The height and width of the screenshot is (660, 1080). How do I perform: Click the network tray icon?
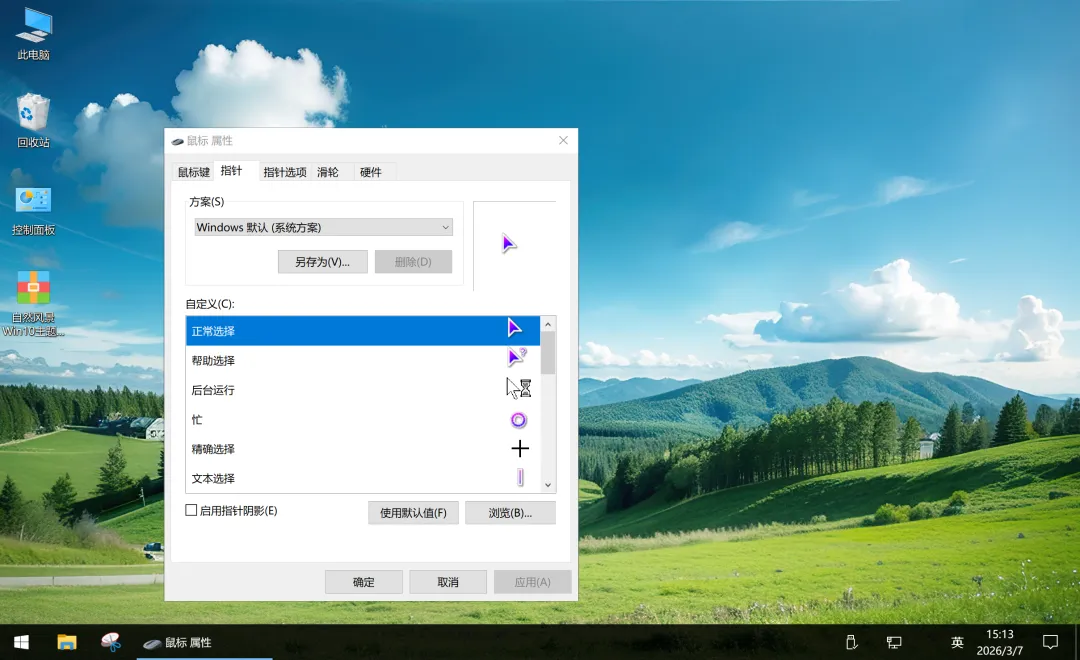pyautogui.click(x=894, y=642)
